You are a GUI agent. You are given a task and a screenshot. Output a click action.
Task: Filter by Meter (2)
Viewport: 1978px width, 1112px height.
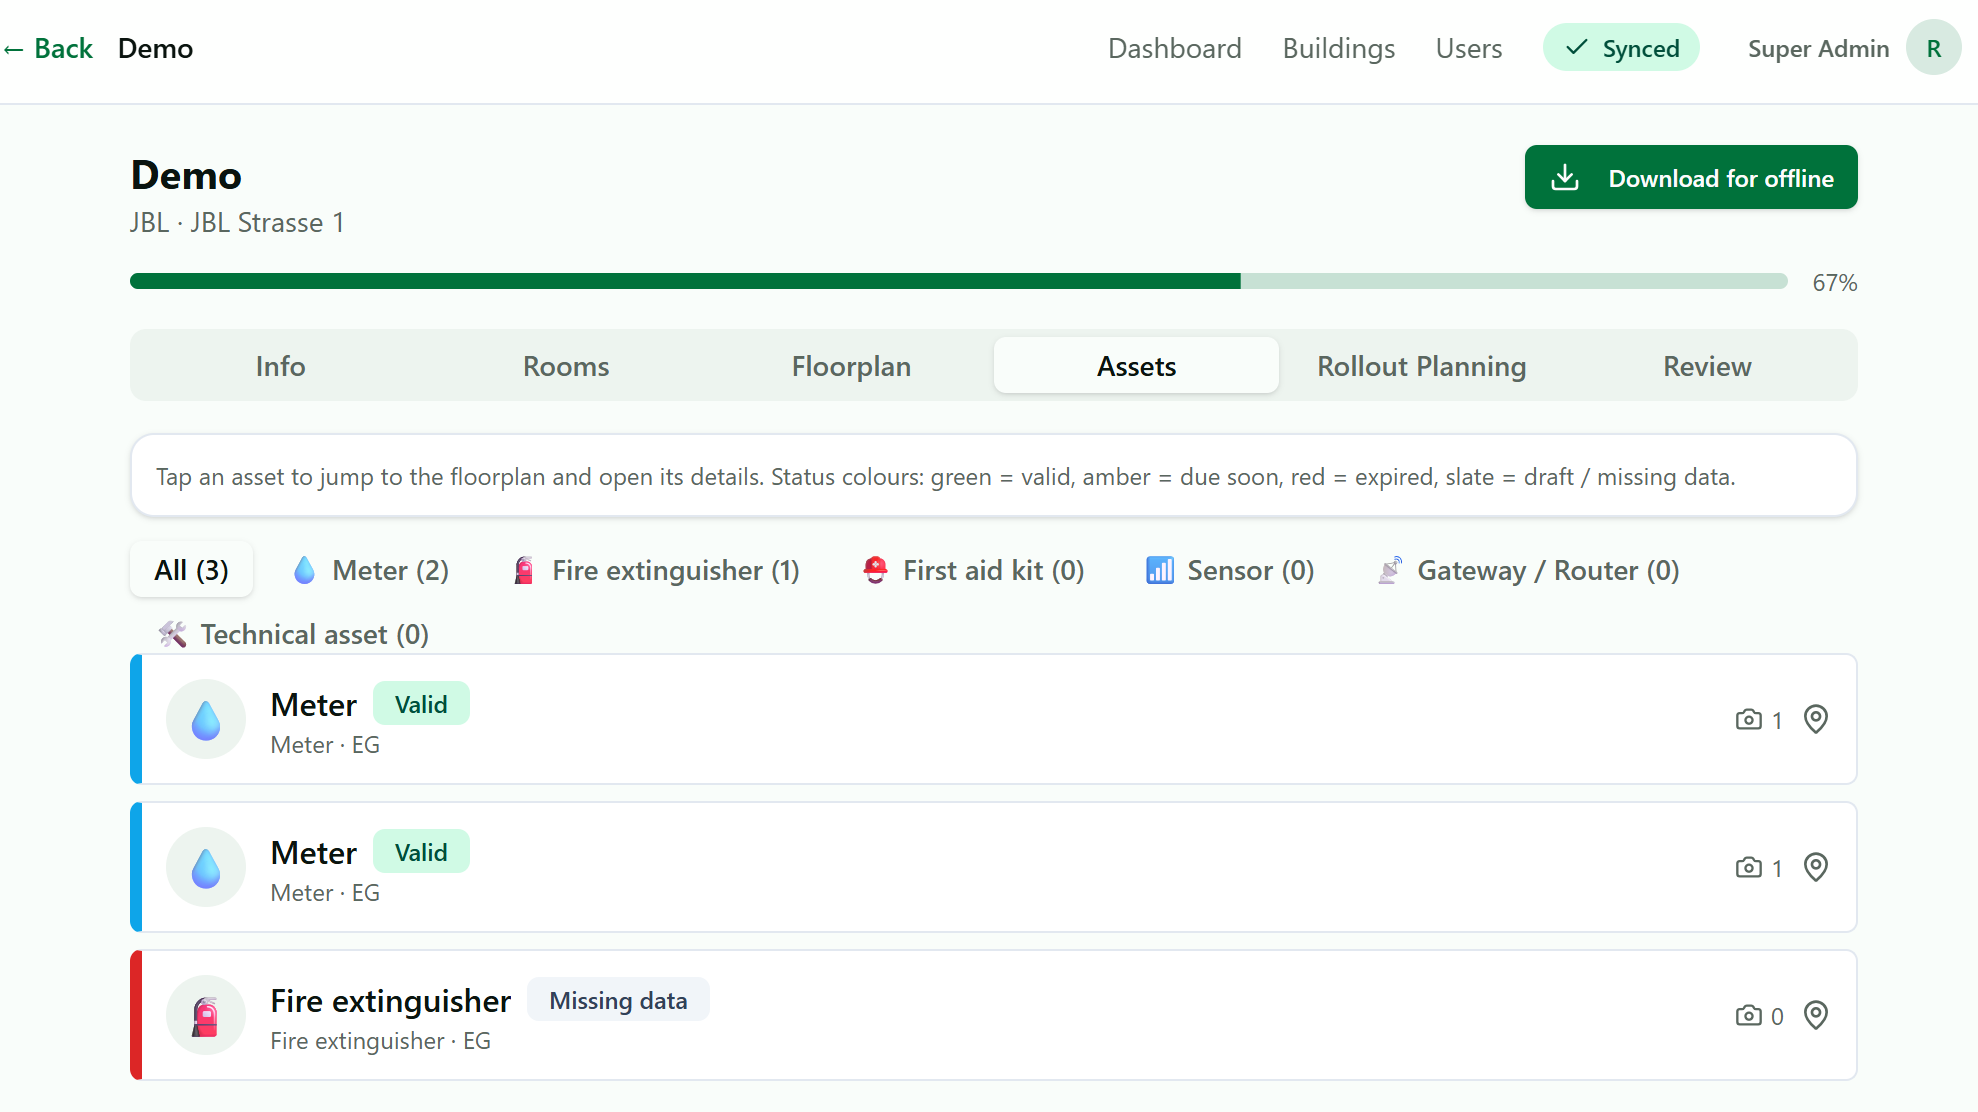371,570
